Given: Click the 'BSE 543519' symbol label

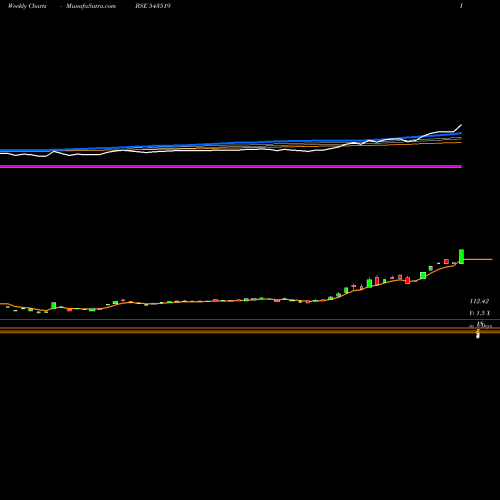Looking at the screenshot, I should click(x=153, y=6).
